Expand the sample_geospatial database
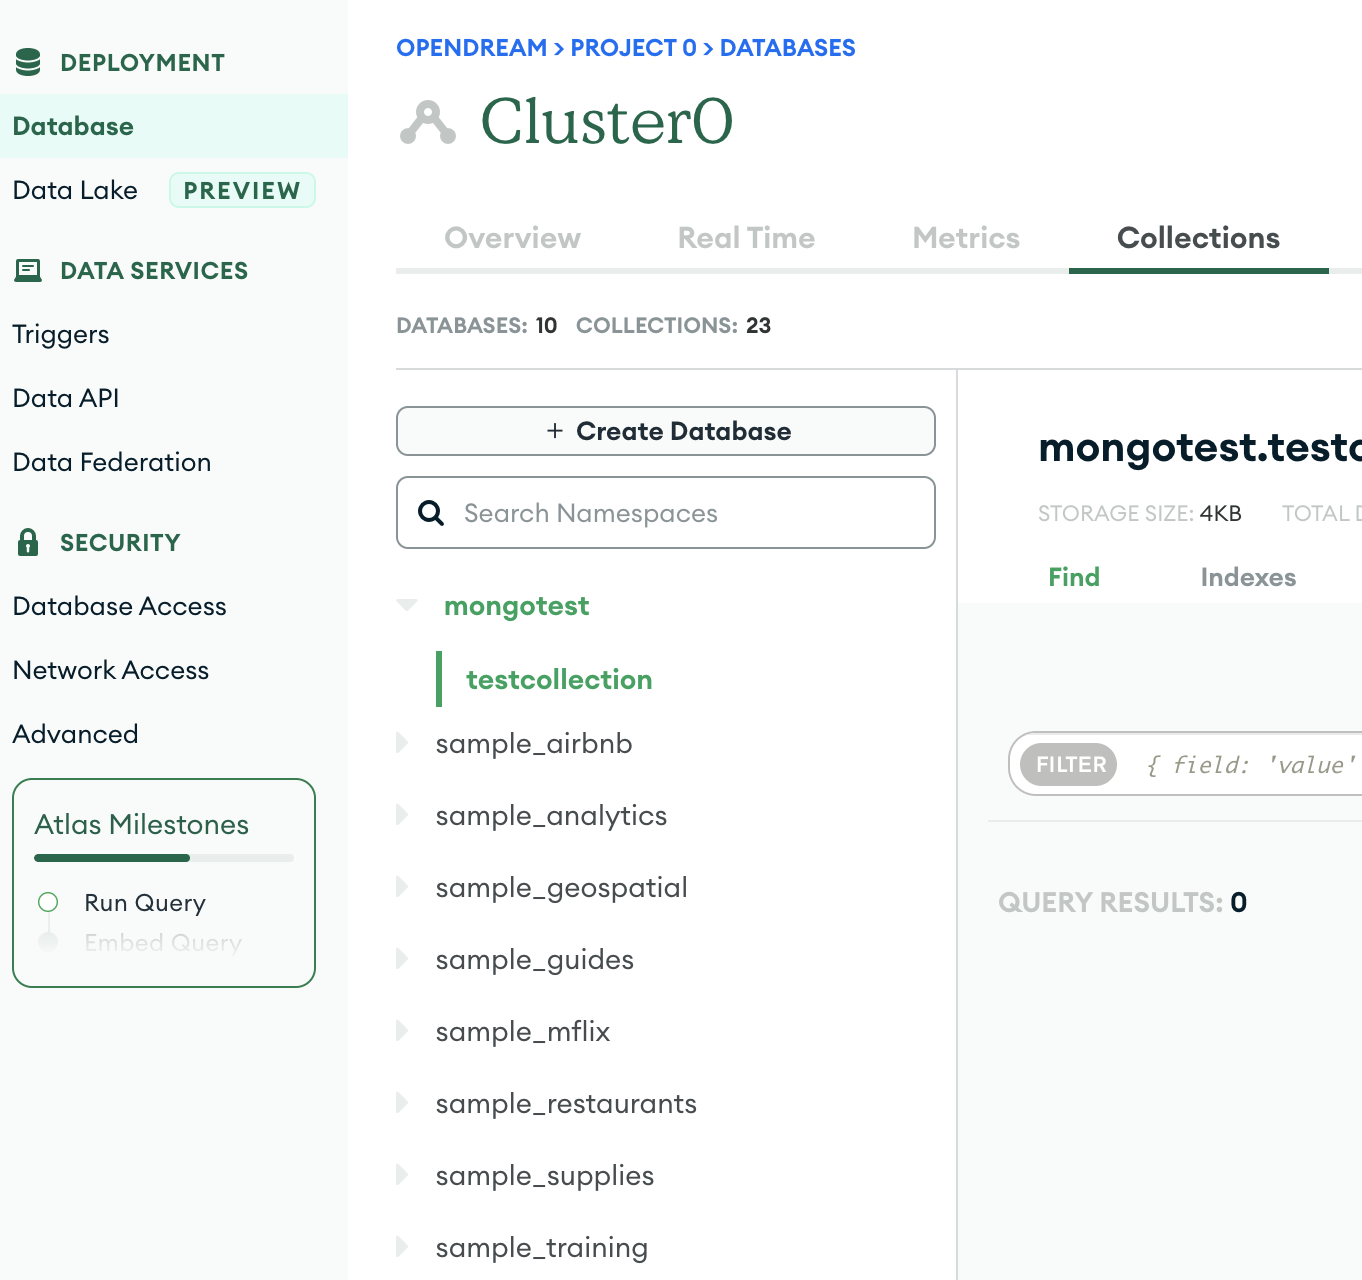Screen dimensions: 1362x1280 (402, 887)
